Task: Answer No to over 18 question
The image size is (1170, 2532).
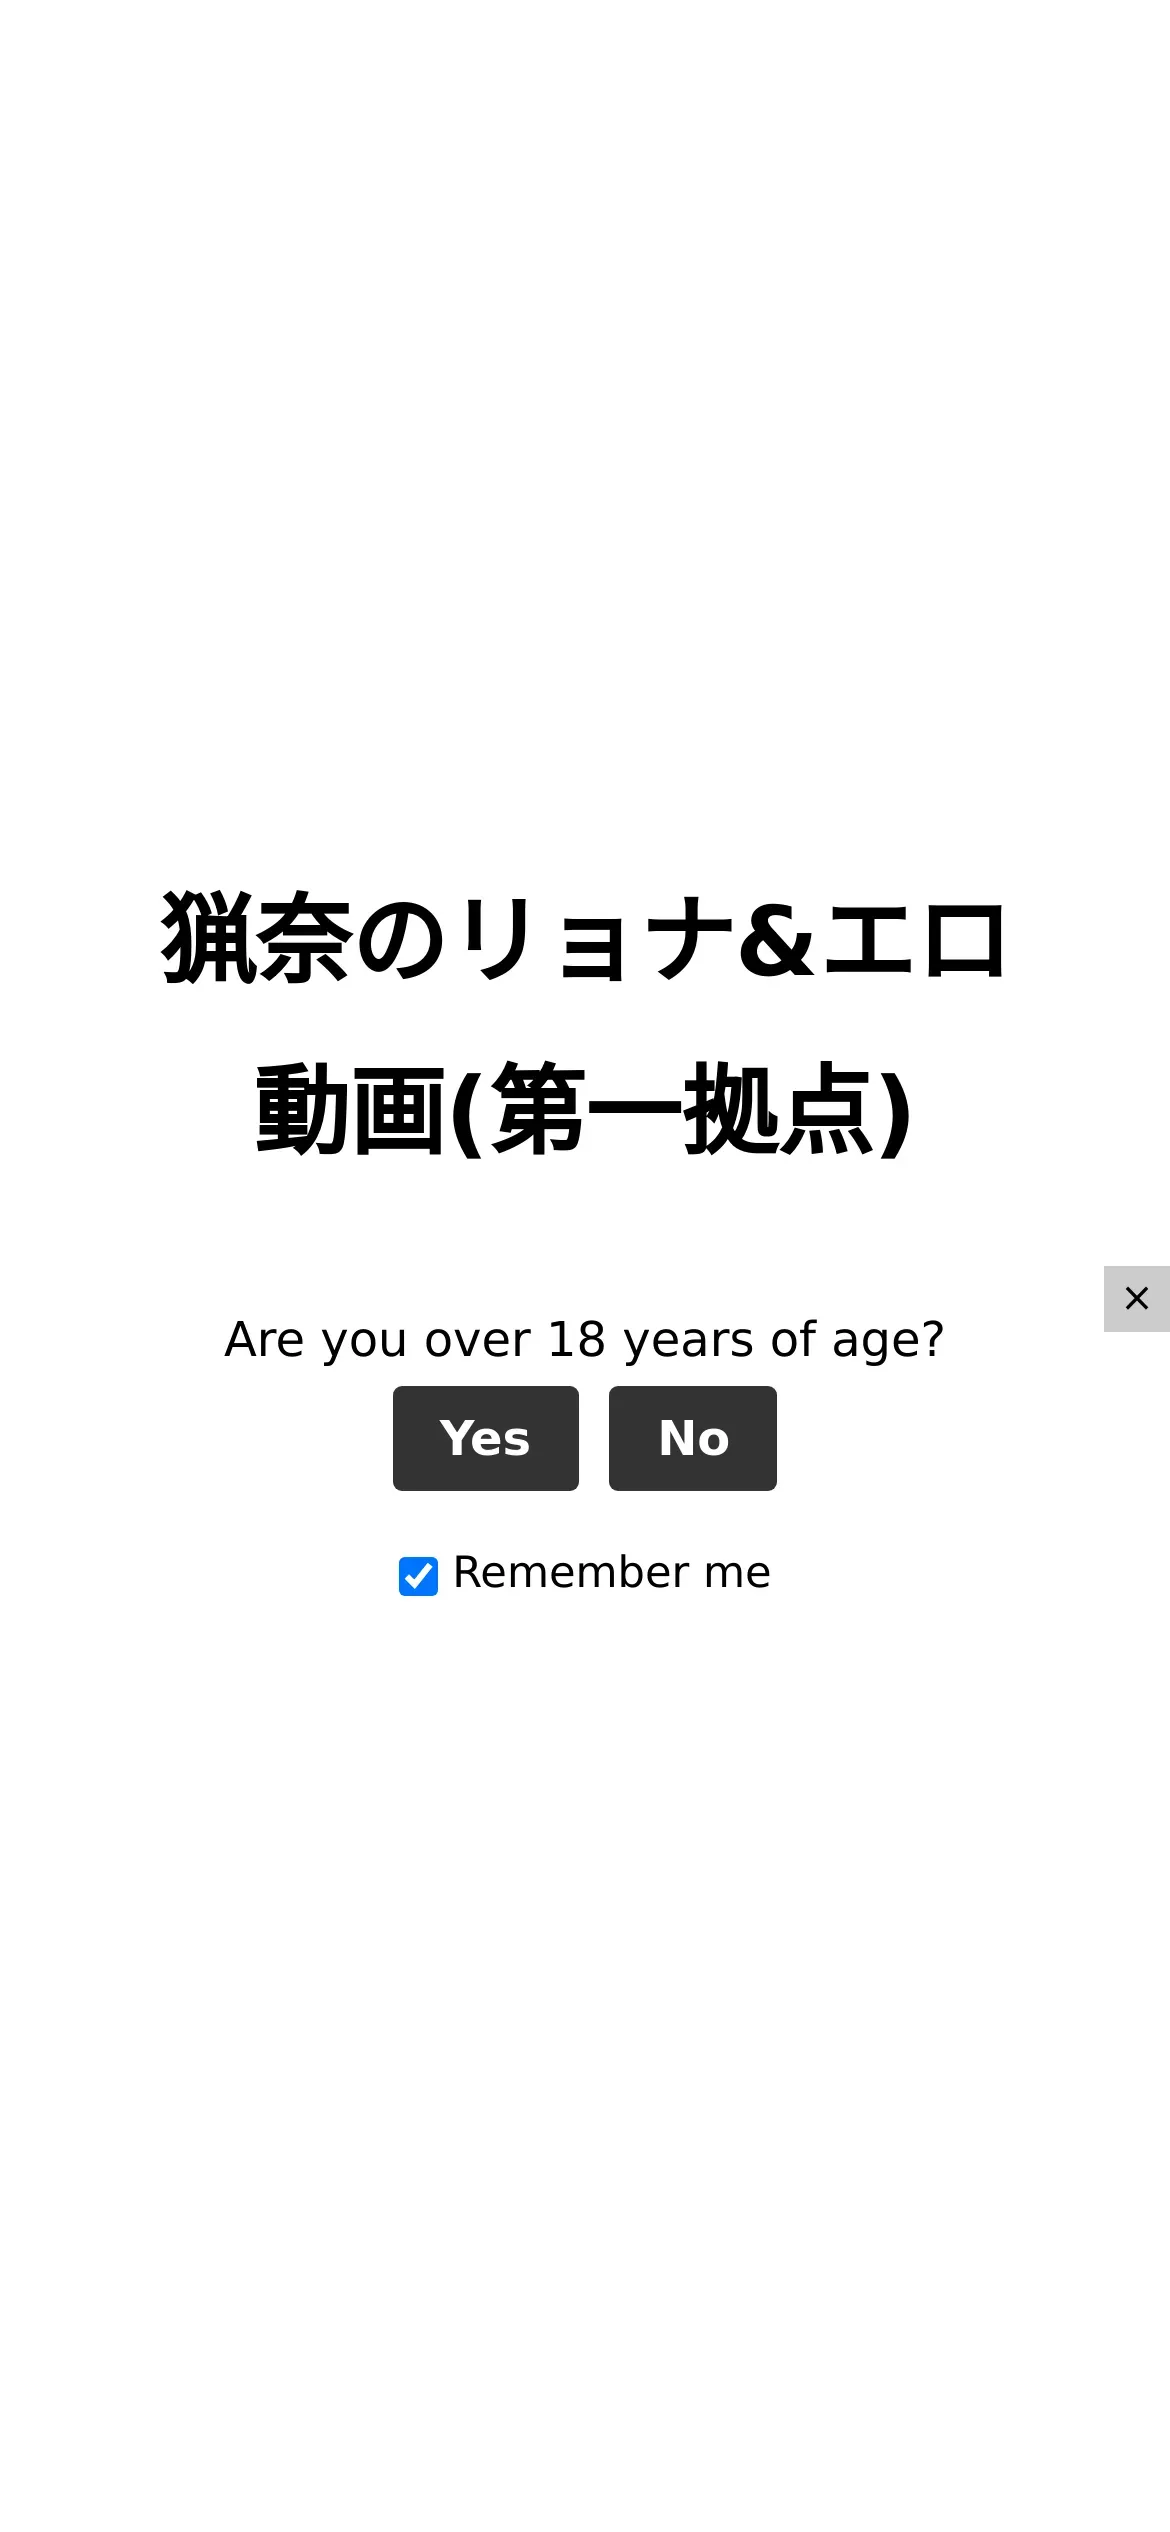Action: click(693, 1438)
